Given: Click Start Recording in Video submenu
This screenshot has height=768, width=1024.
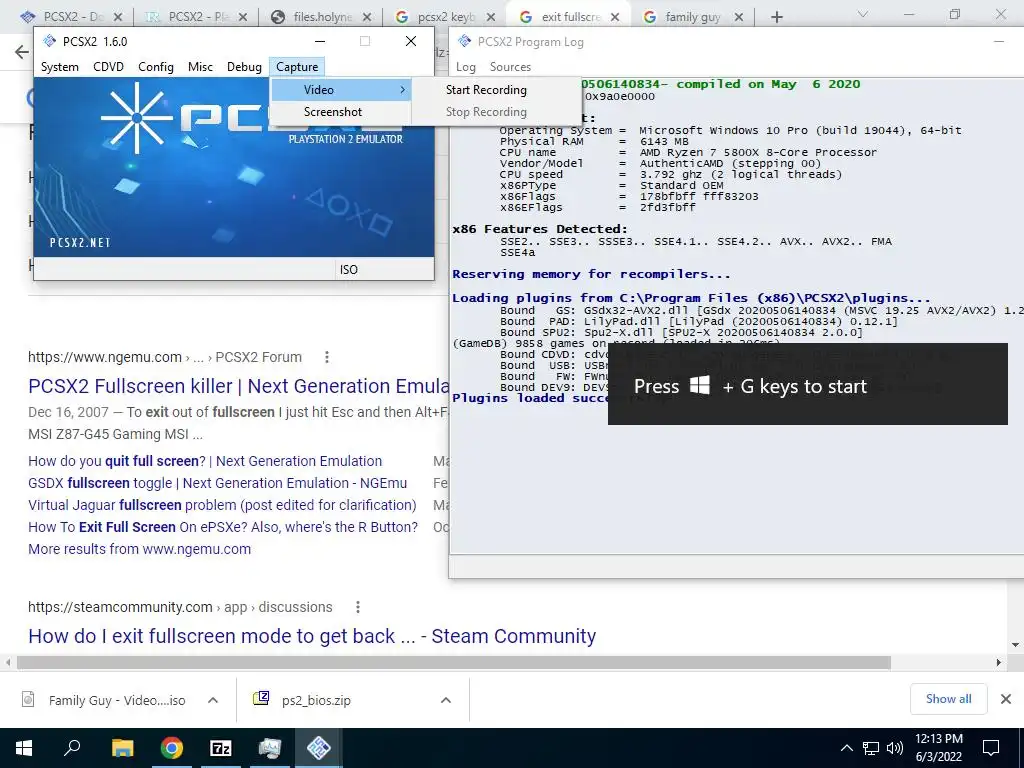Looking at the screenshot, I should click(x=486, y=89).
